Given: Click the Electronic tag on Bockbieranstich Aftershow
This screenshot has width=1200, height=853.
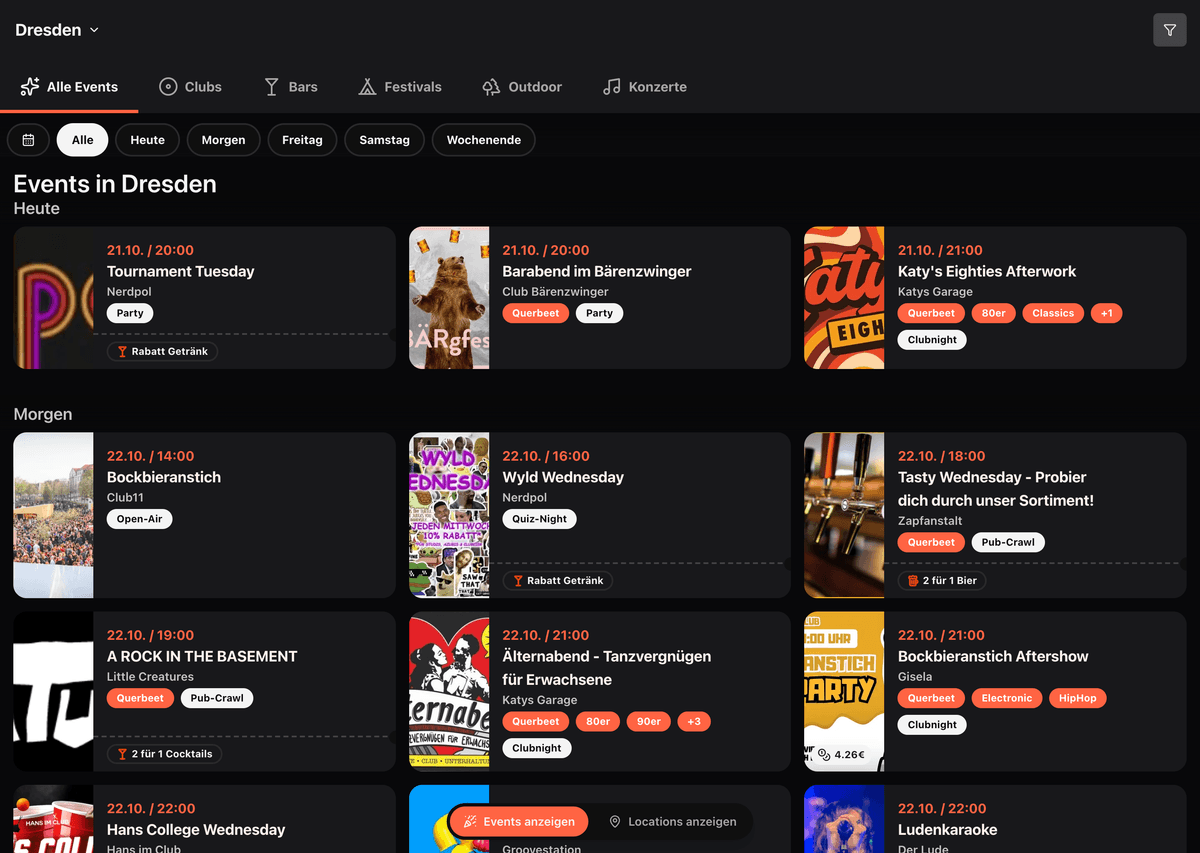Looking at the screenshot, I should tap(1007, 698).
